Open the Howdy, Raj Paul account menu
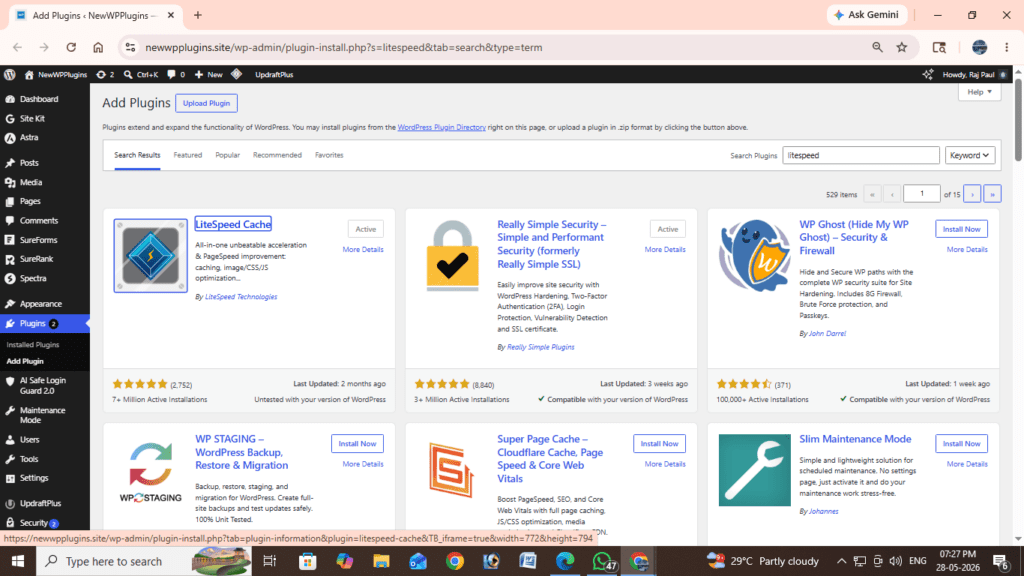 [x=974, y=74]
